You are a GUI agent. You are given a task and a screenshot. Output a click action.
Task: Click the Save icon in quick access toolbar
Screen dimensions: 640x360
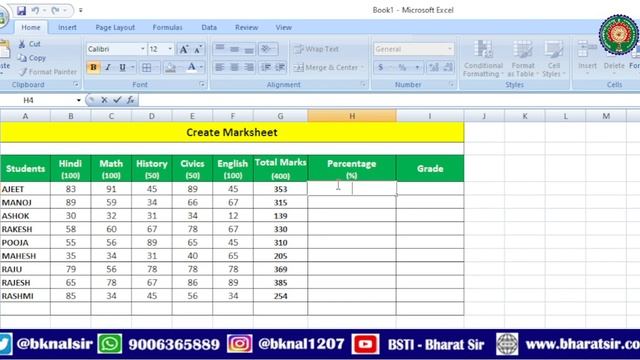[x=21, y=10]
